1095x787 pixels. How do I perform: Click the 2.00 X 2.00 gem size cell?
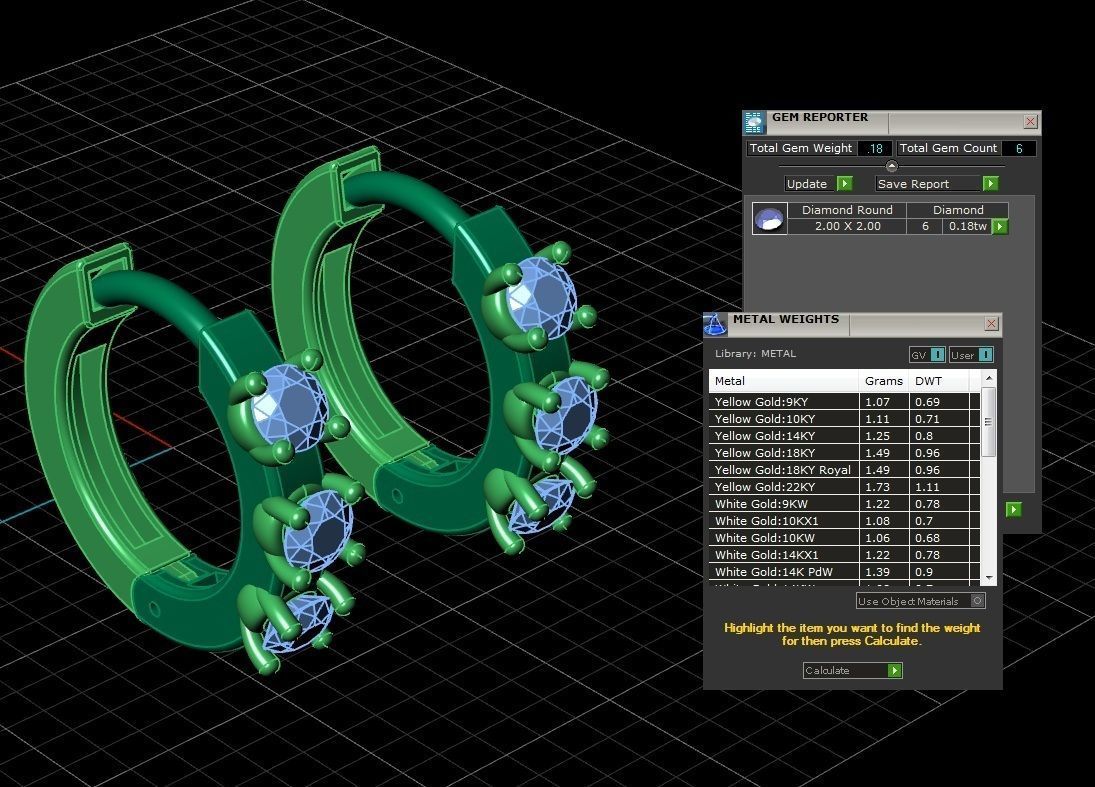(x=847, y=226)
